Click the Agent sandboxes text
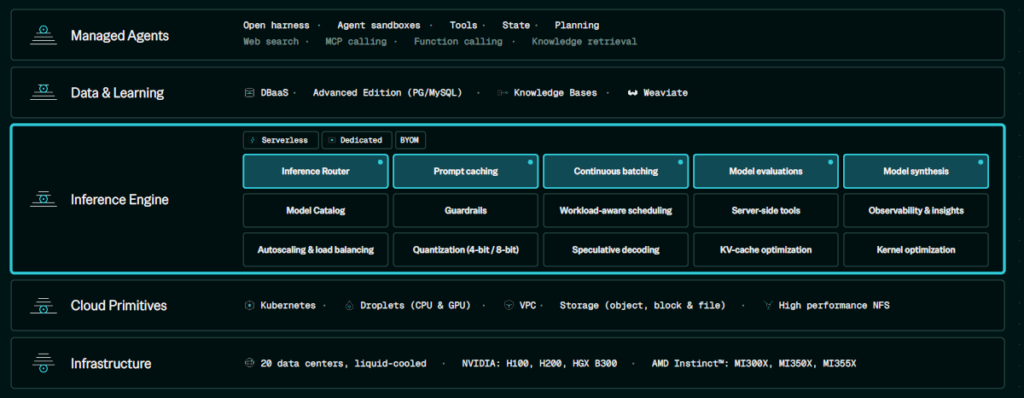 [x=379, y=25]
